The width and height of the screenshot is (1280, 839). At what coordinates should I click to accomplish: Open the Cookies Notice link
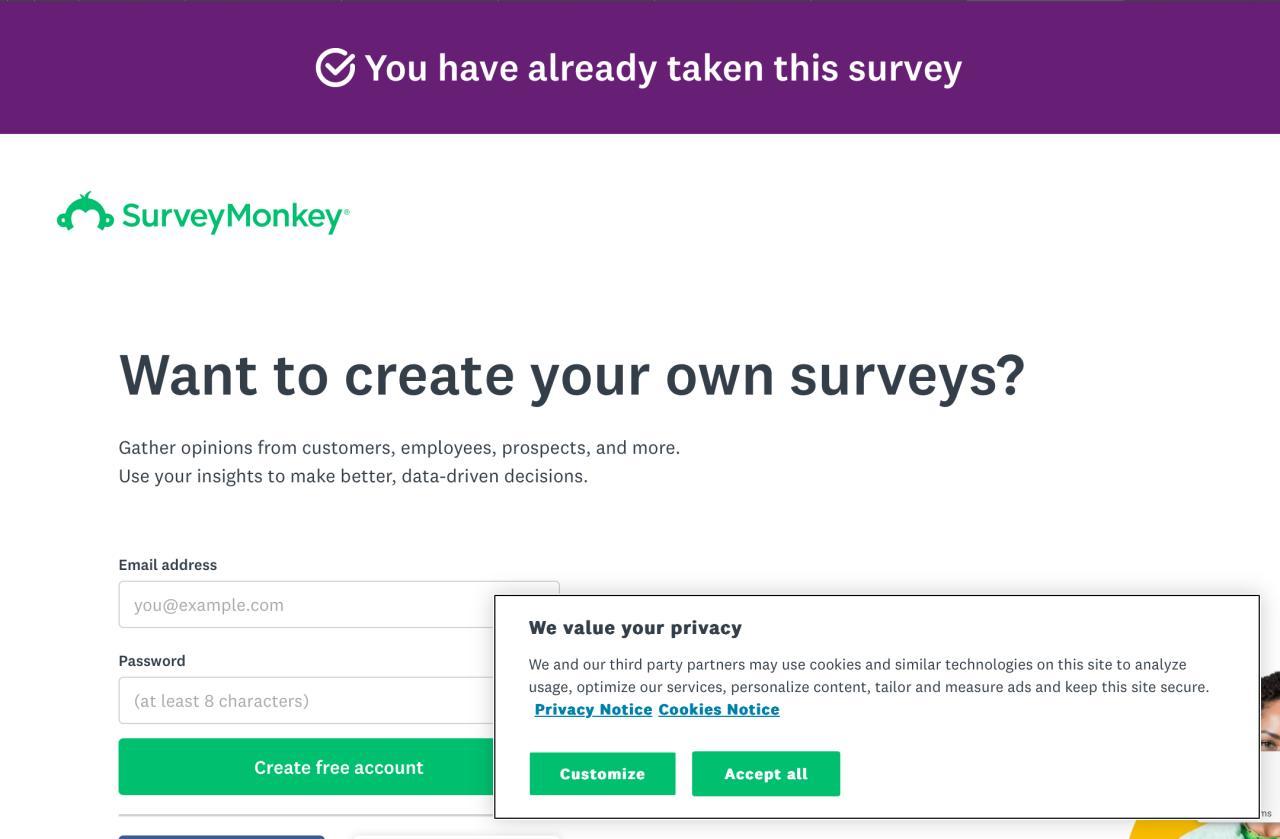[719, 710]
